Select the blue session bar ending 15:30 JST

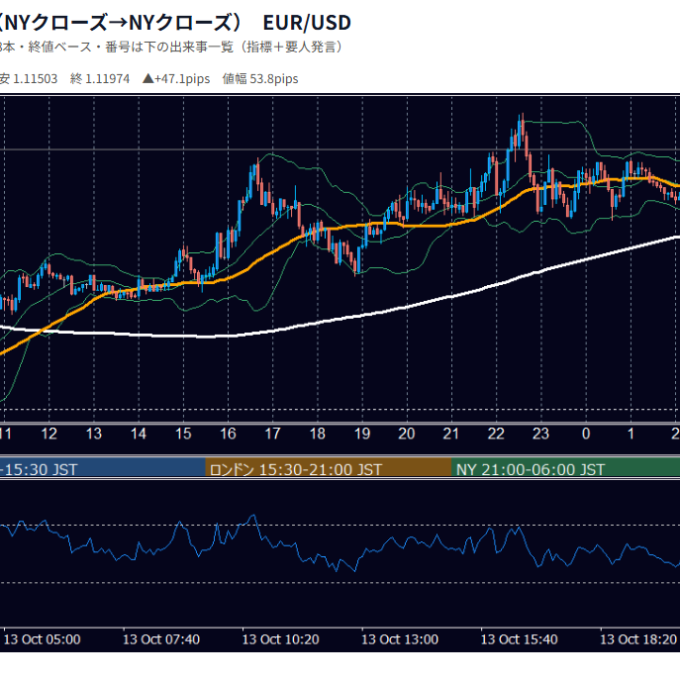pos(102,468)
